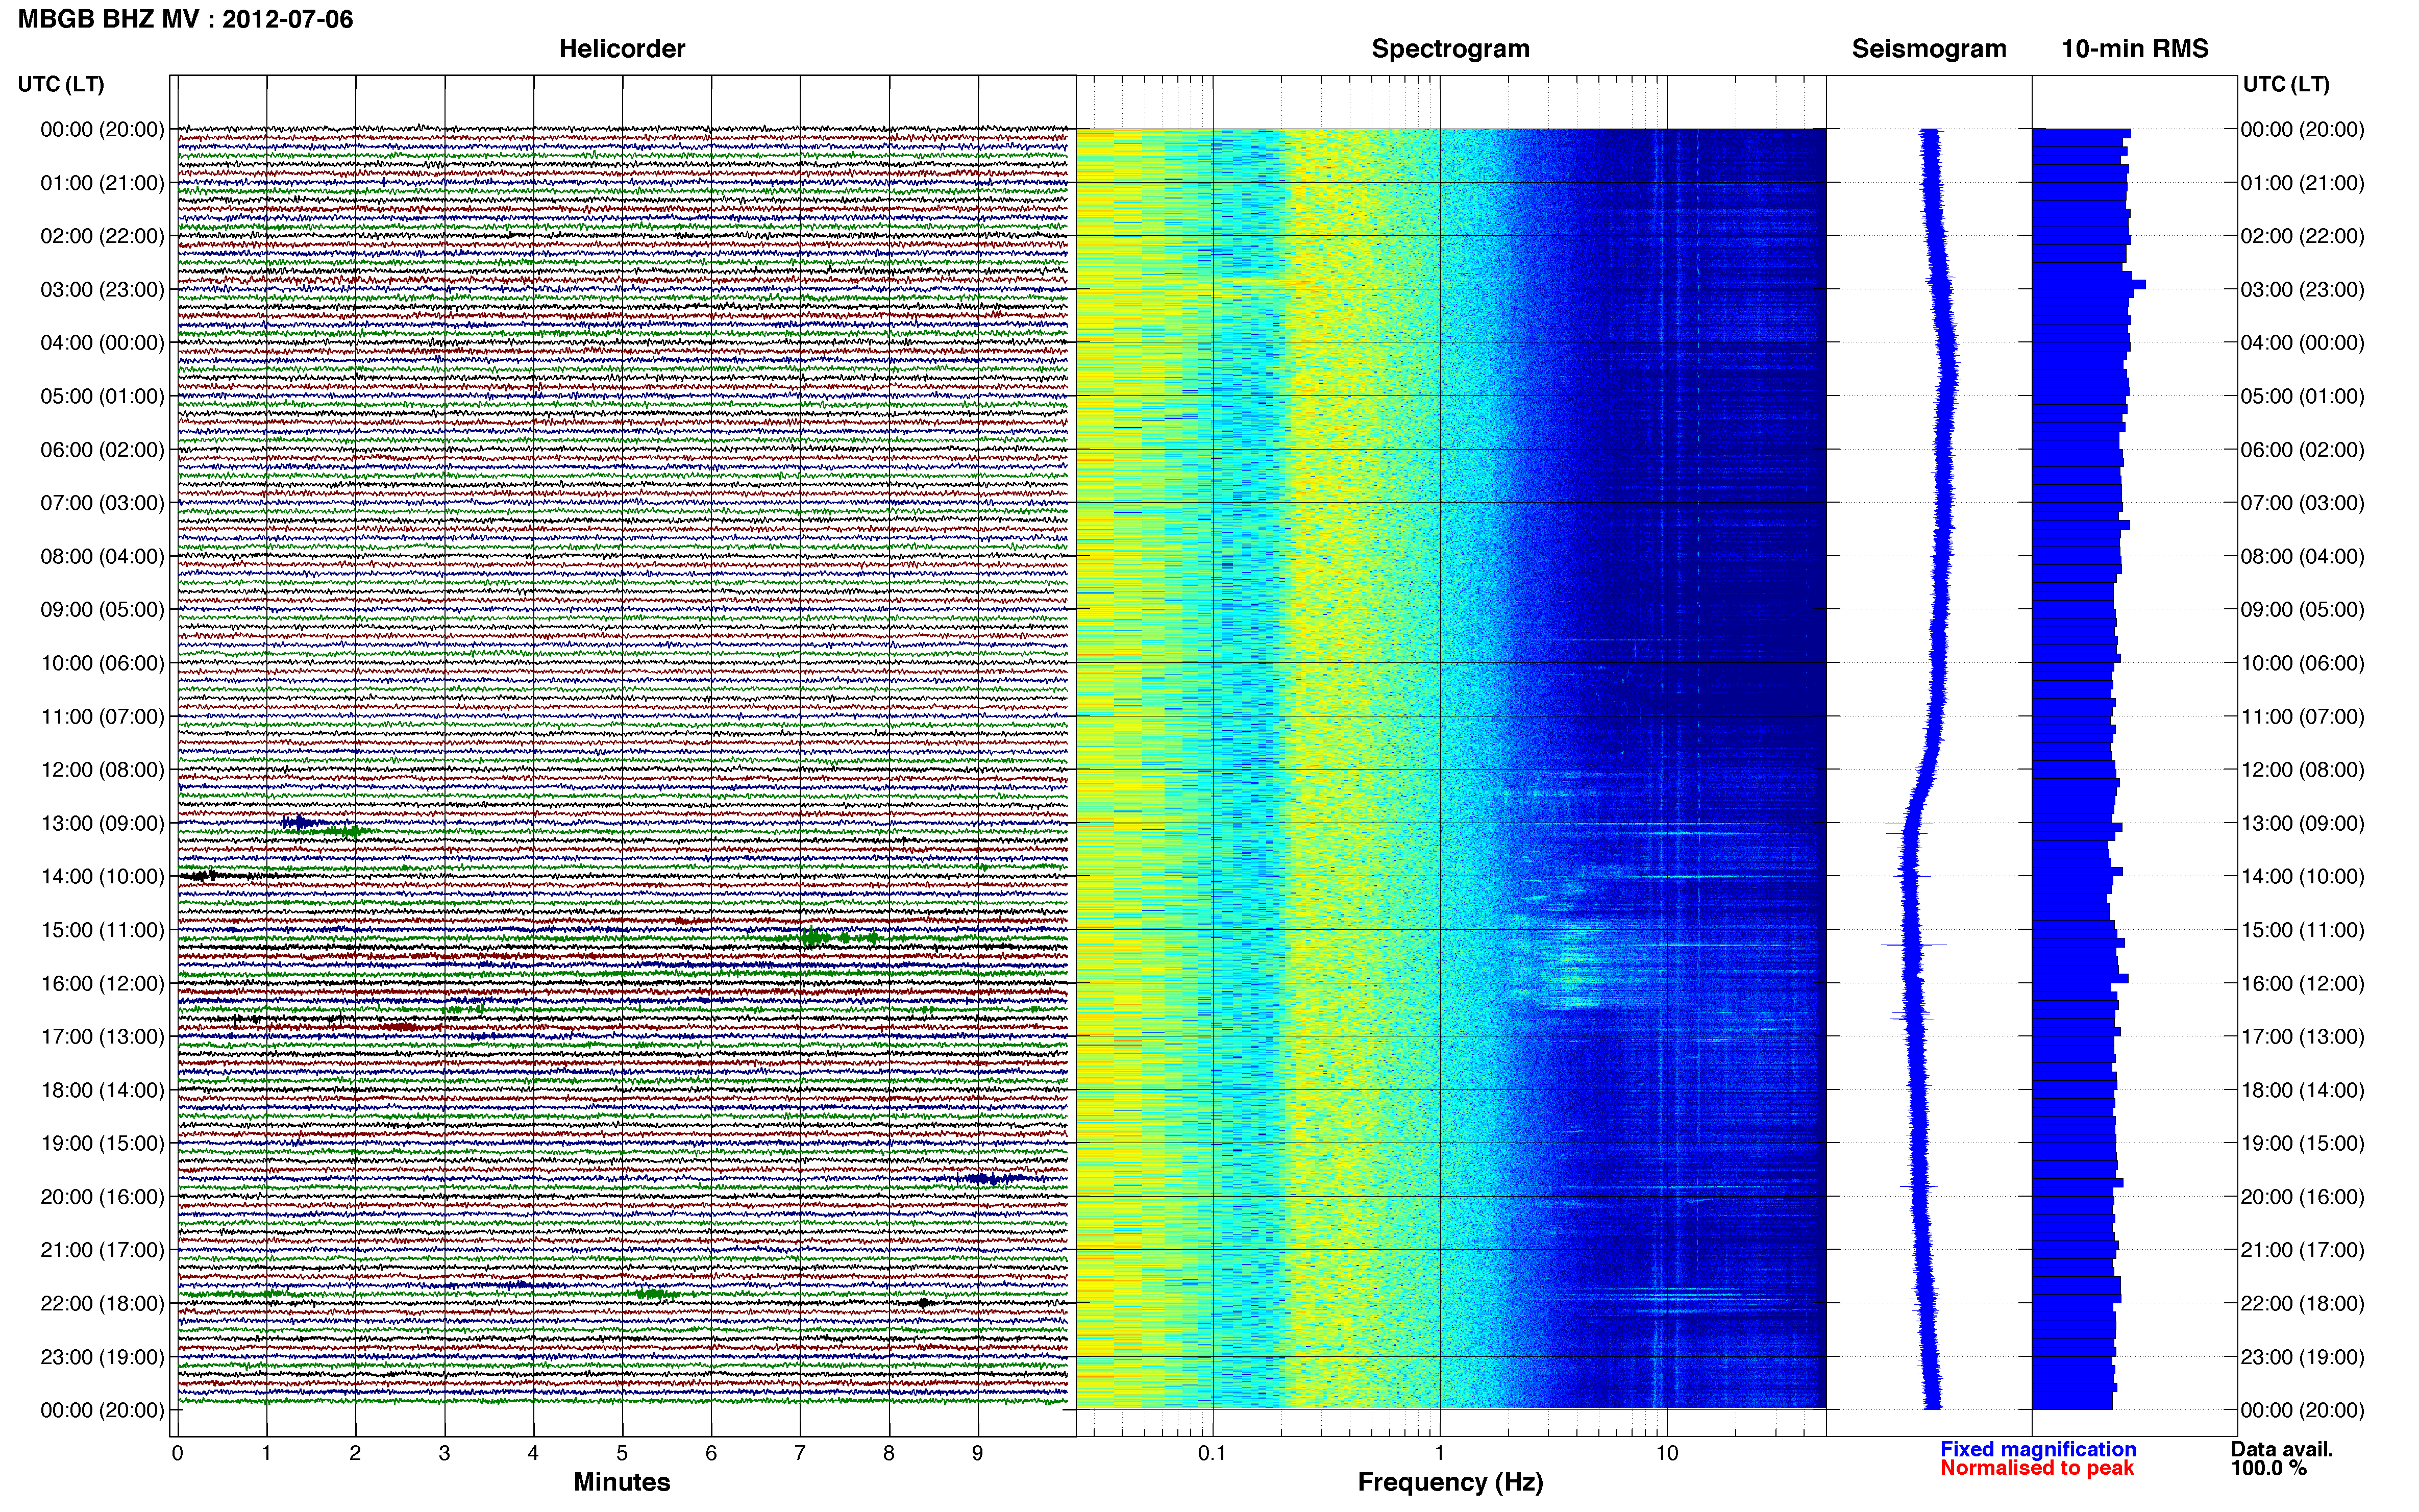Click the 'UTC (LT)' label beside the RMS panel
This screenshot has height=1512, width=2419.
[x=2286, y=84]
